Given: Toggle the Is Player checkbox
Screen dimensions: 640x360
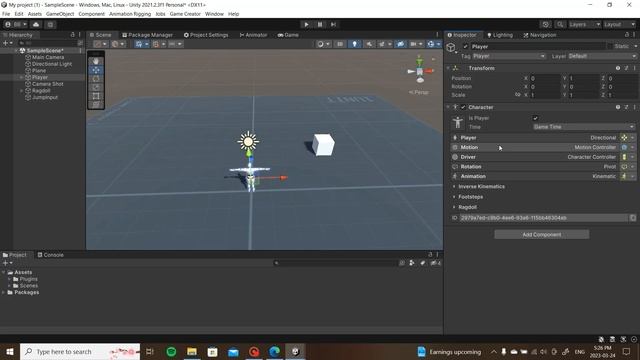Looking at the screenshot, I should click(535, 118).
